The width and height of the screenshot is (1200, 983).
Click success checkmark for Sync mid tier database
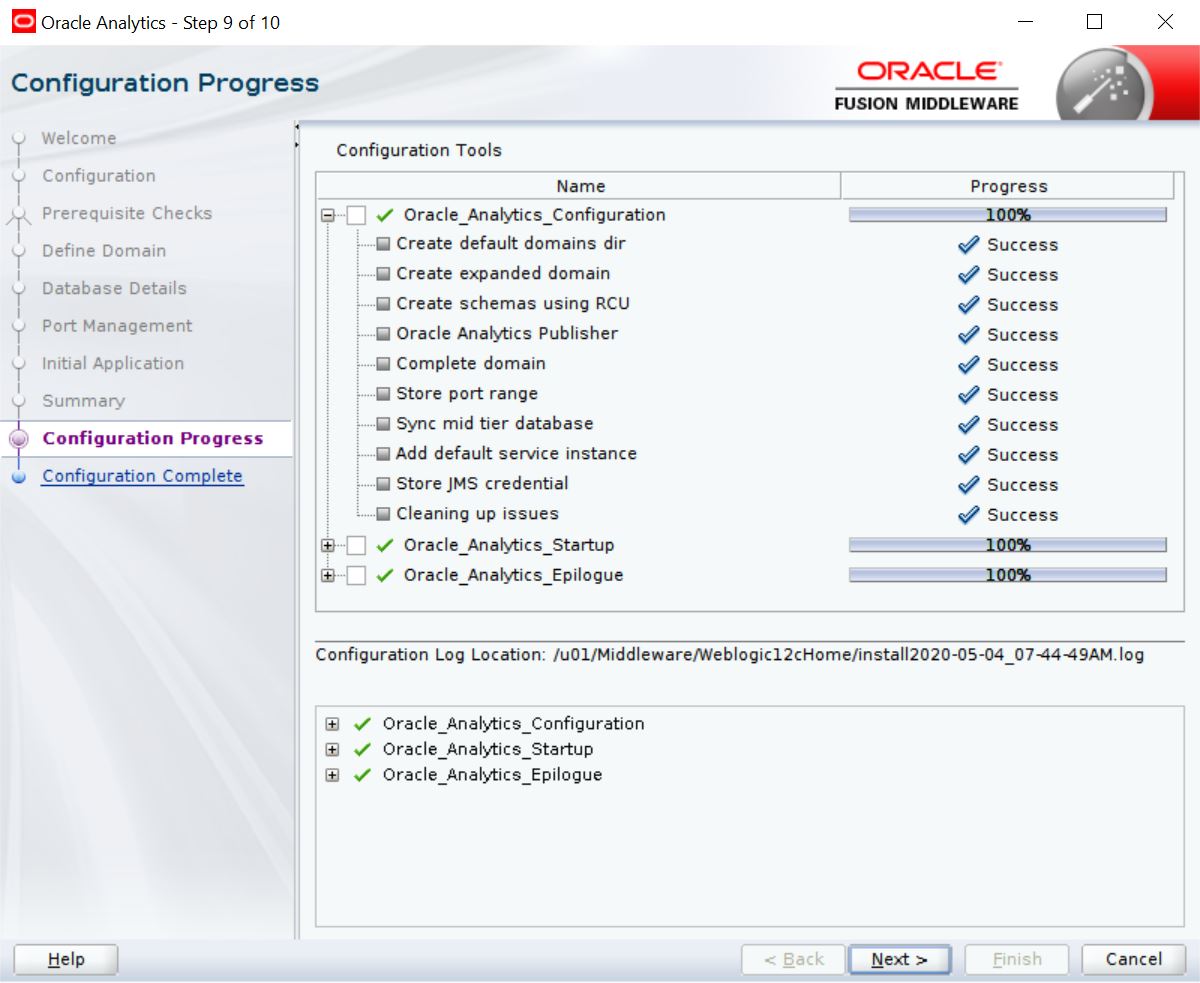[x=968, y=425]
